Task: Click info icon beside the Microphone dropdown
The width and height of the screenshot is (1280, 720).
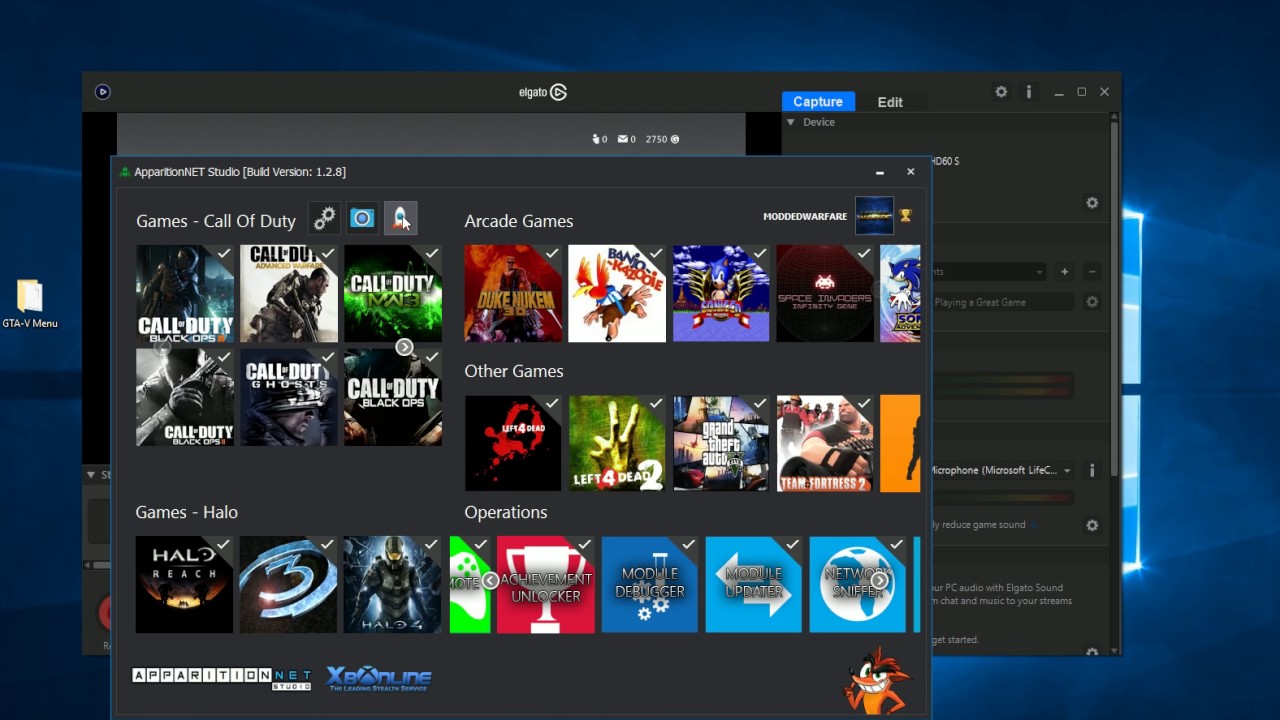Action: (1092, 470)
